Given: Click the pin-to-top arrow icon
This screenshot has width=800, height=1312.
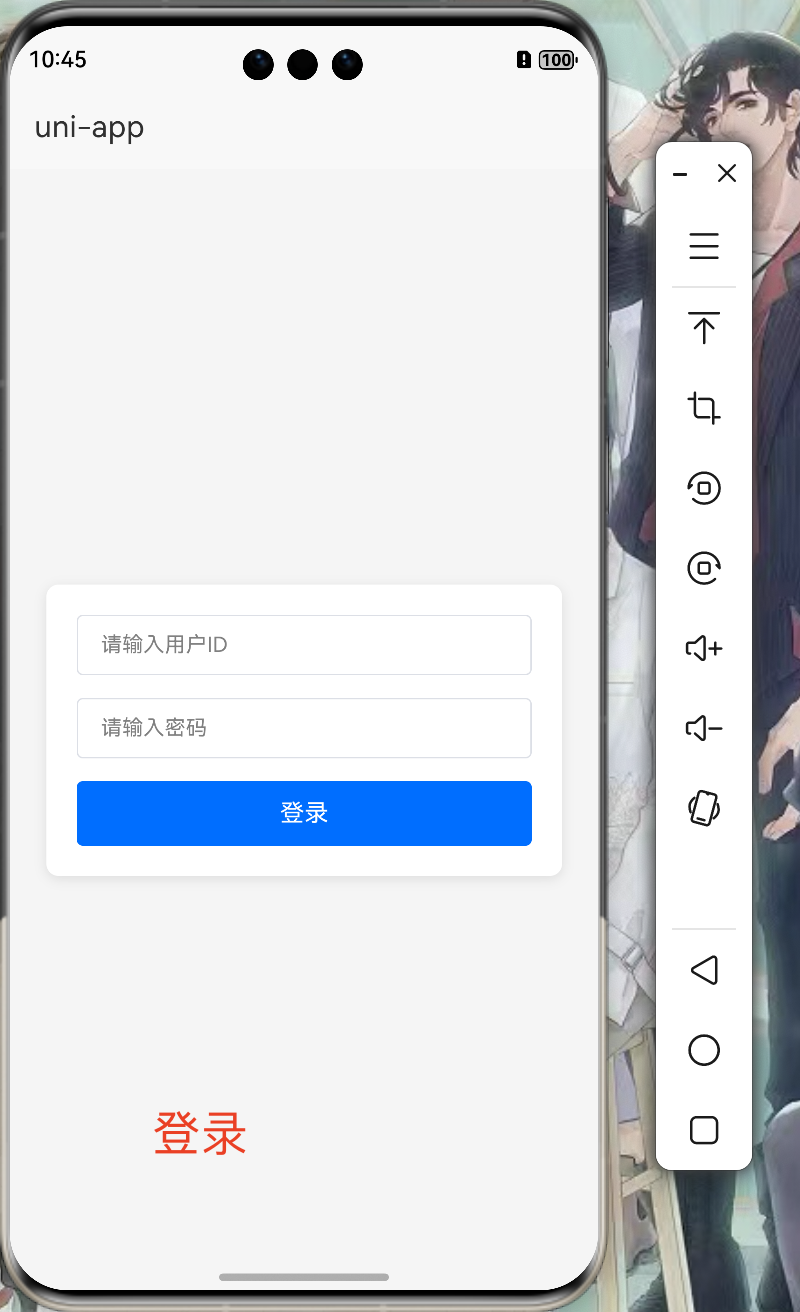Looking at the screenshot, I should 704,327.
